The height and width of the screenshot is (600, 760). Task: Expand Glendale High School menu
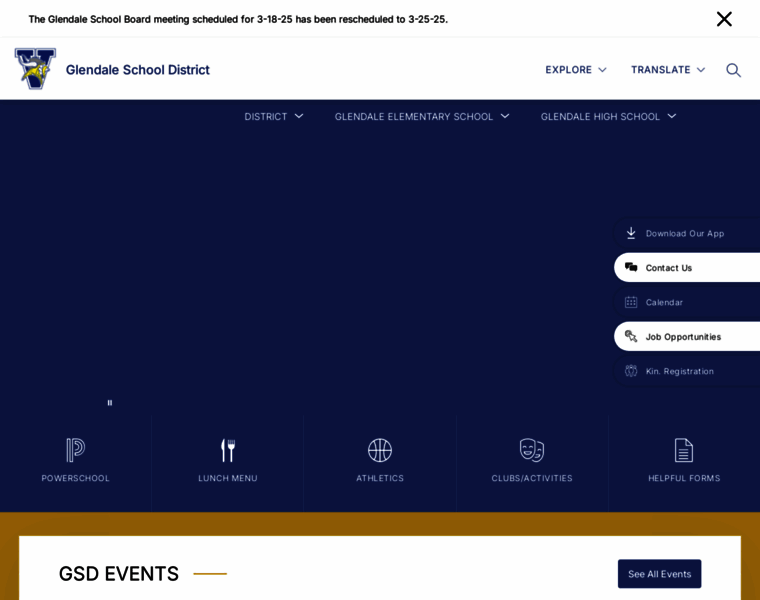[608, 116]
